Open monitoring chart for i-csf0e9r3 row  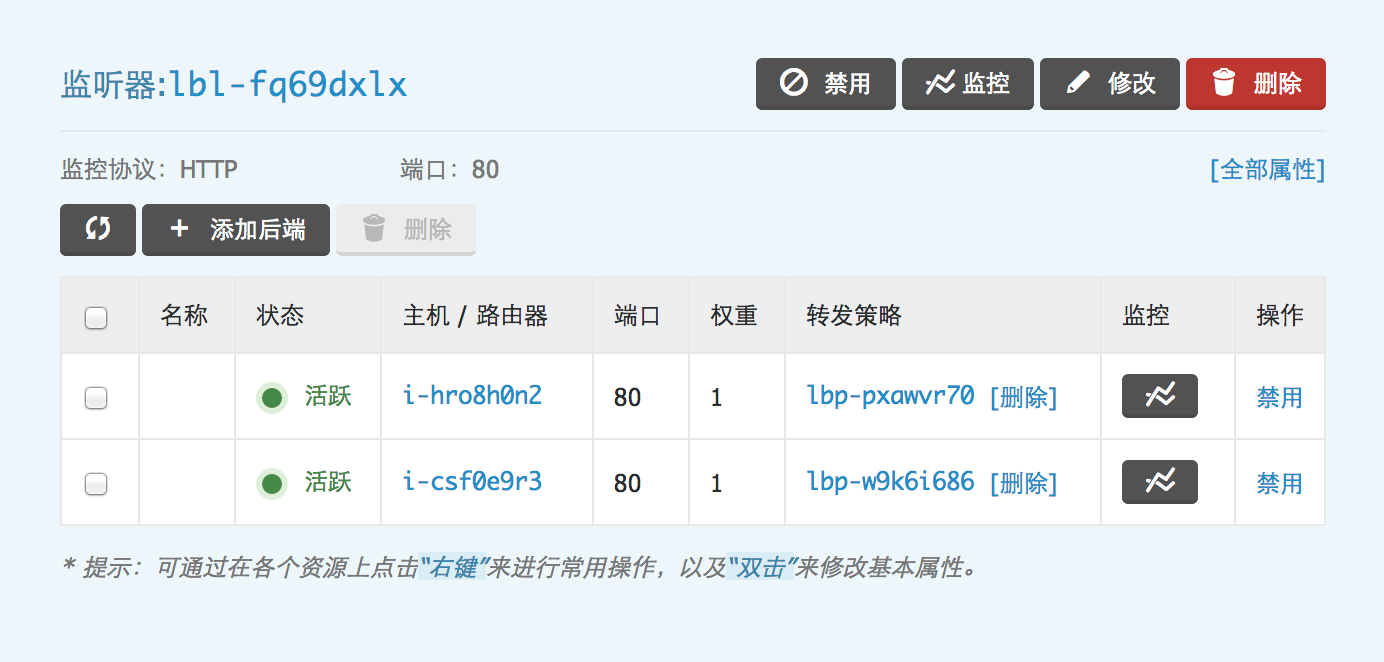(x=1159, y=482)
